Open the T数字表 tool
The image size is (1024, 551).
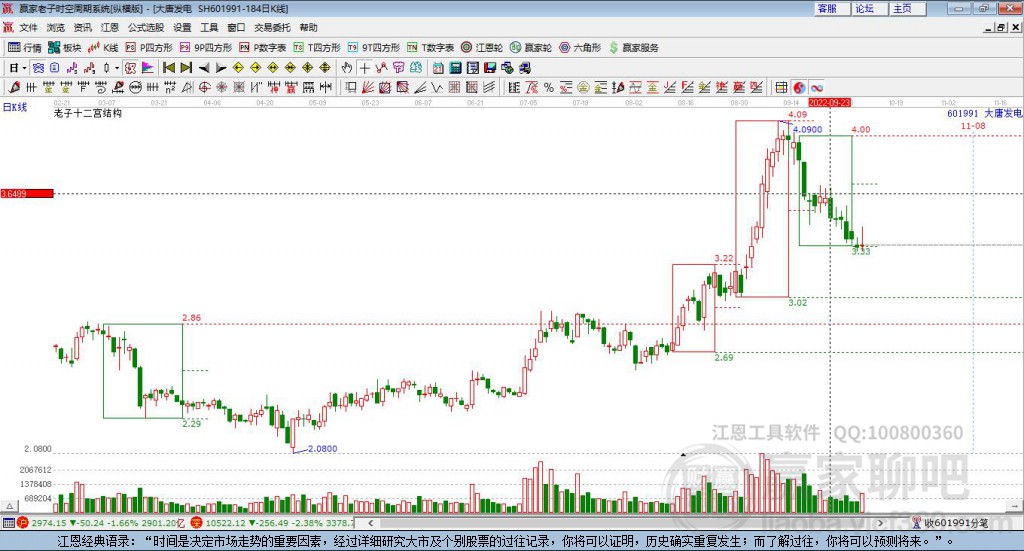[430, 48]
